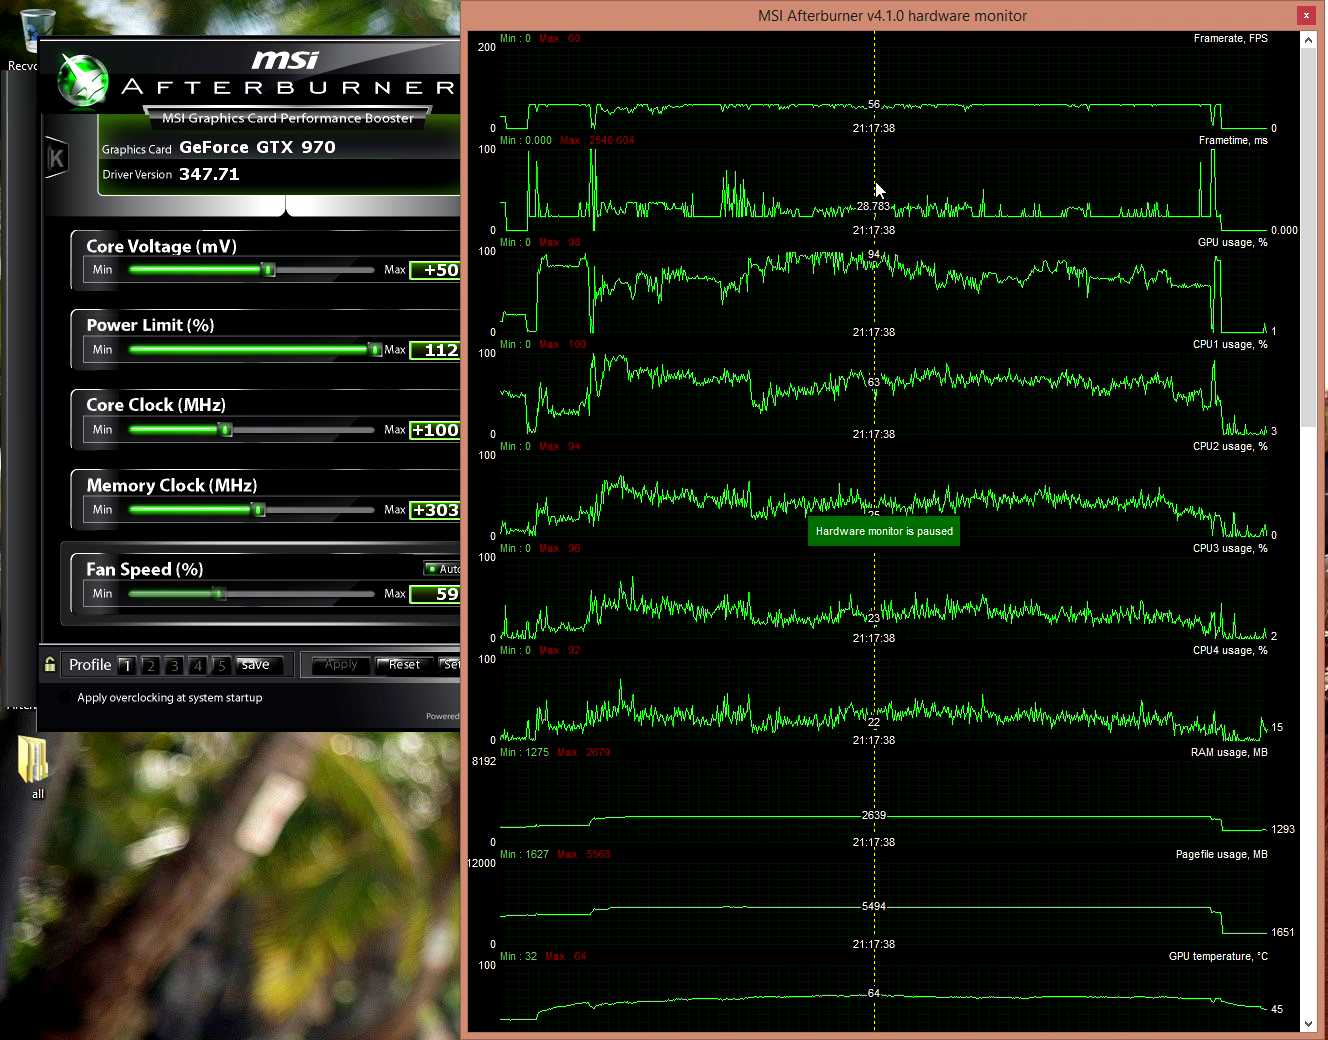The image size is (1328, 1040).
Task: Click monitor scrollbar up arrow
Action: (1308, 40)
